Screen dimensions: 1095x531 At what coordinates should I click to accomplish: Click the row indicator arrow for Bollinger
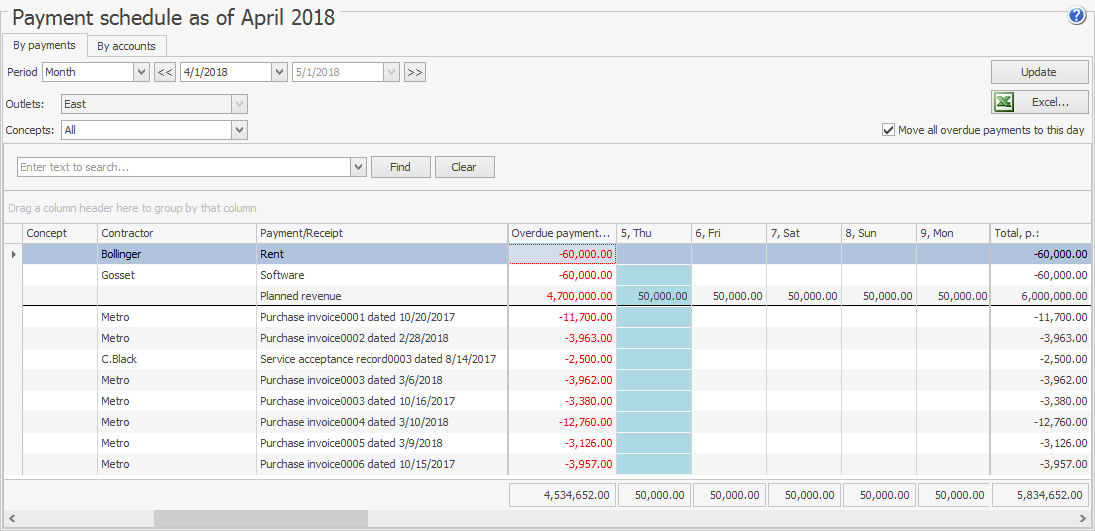tap(12, 255)
